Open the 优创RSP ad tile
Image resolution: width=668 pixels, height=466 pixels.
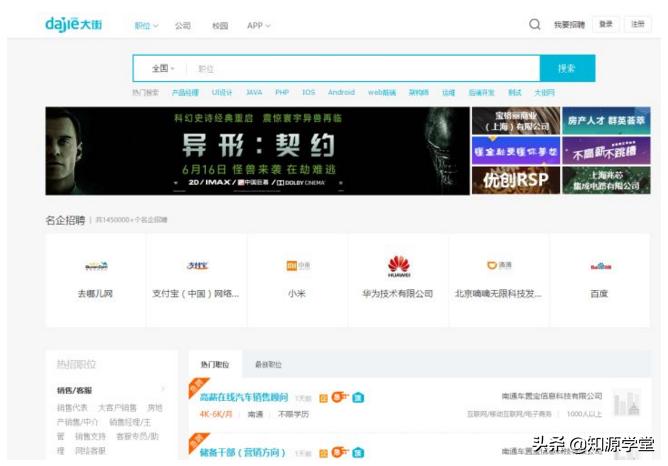[x=515, y=180]
